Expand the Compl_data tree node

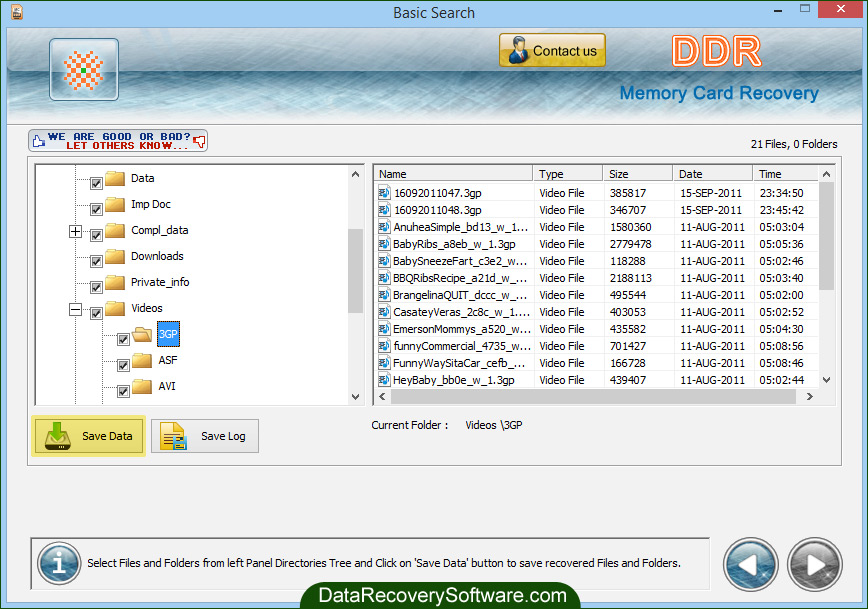(x=75, y=230)
